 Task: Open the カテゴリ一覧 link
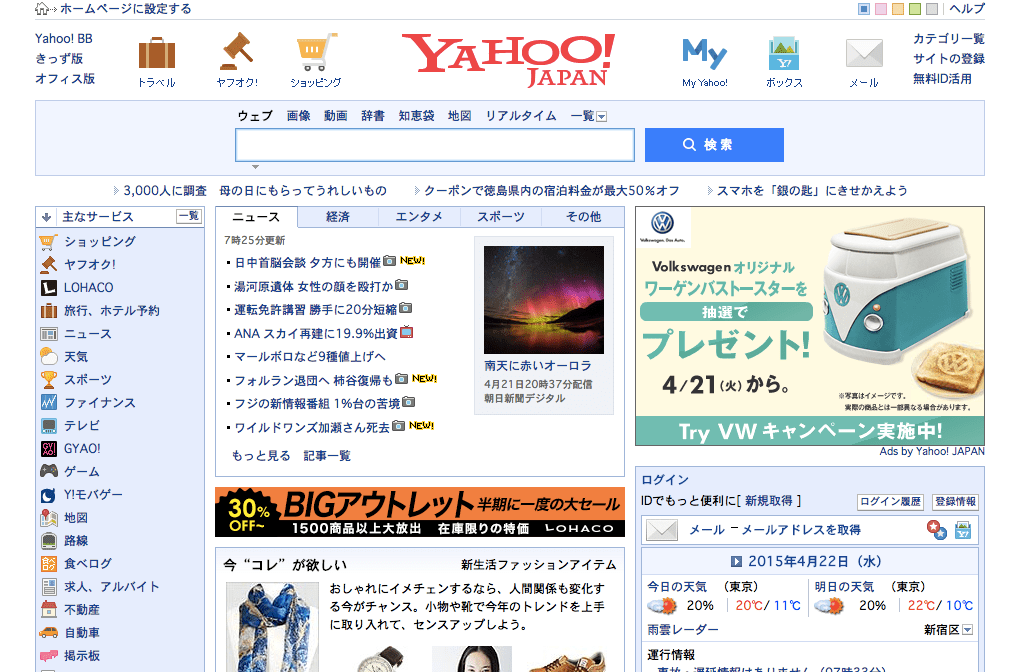pos(949,38)
